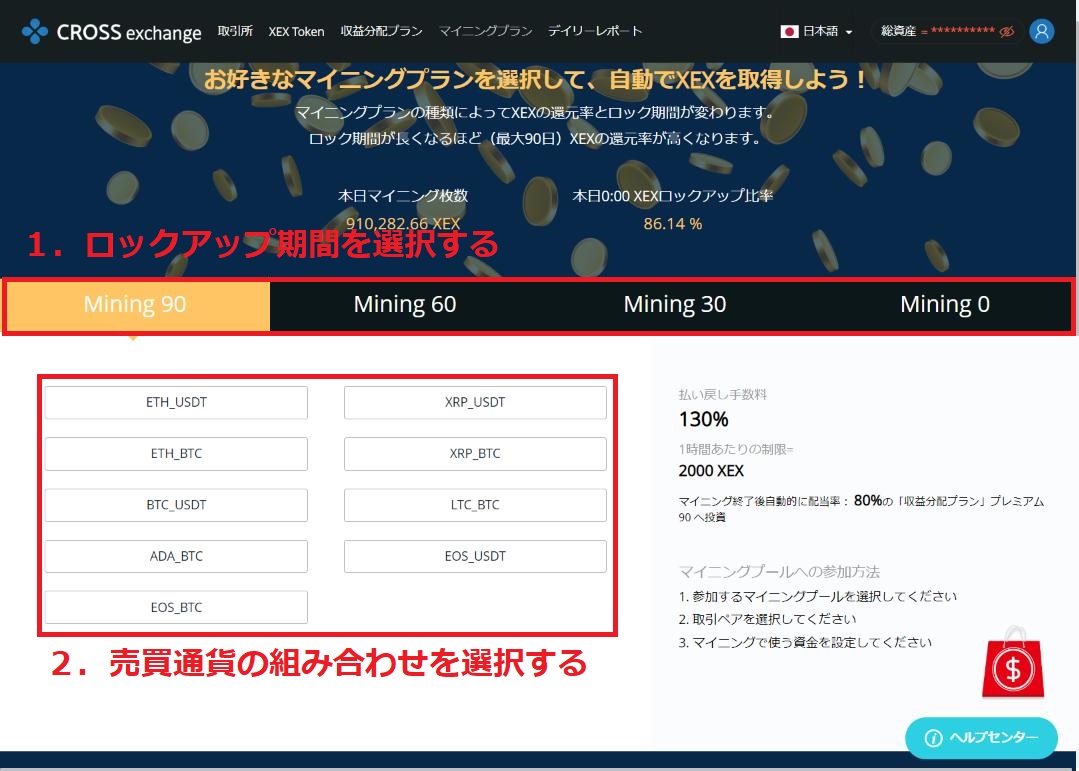
Task: Expand the 日本語 language dropdown arrow
Action: pos(848,32)
